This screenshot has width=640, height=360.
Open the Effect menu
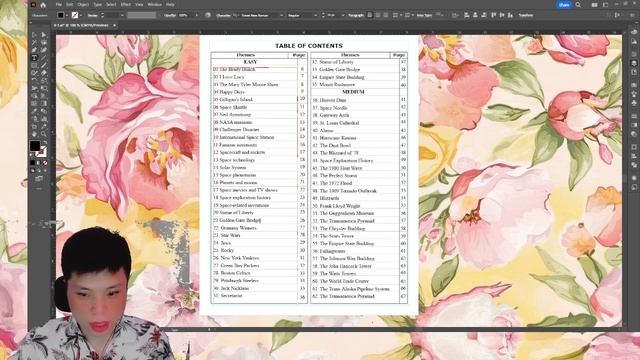pyautogui.click(x=125, y=5)
